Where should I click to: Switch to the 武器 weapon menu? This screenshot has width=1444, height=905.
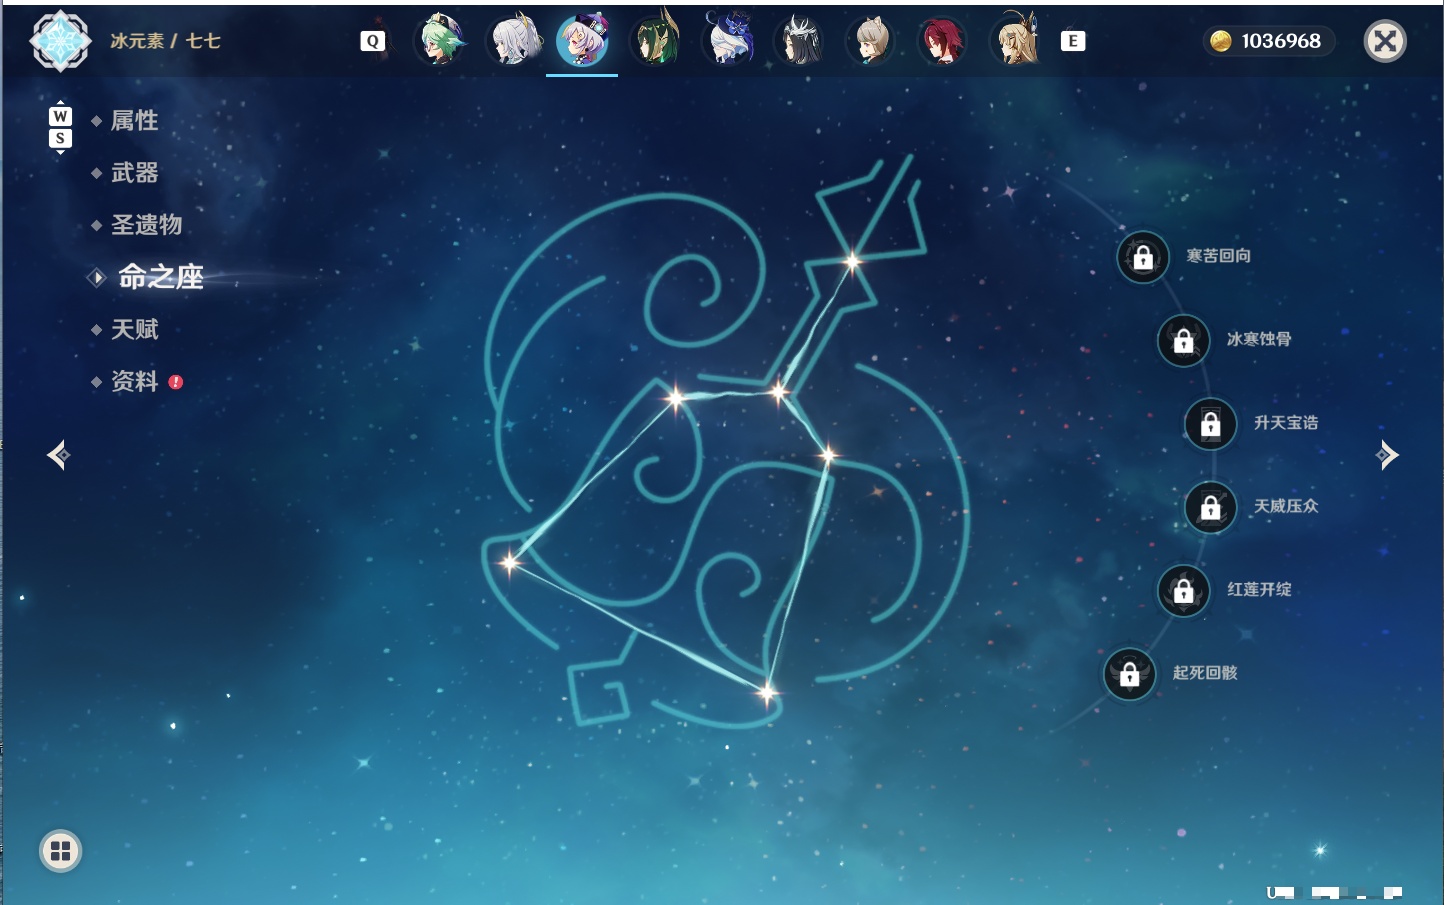pos(134,173)
